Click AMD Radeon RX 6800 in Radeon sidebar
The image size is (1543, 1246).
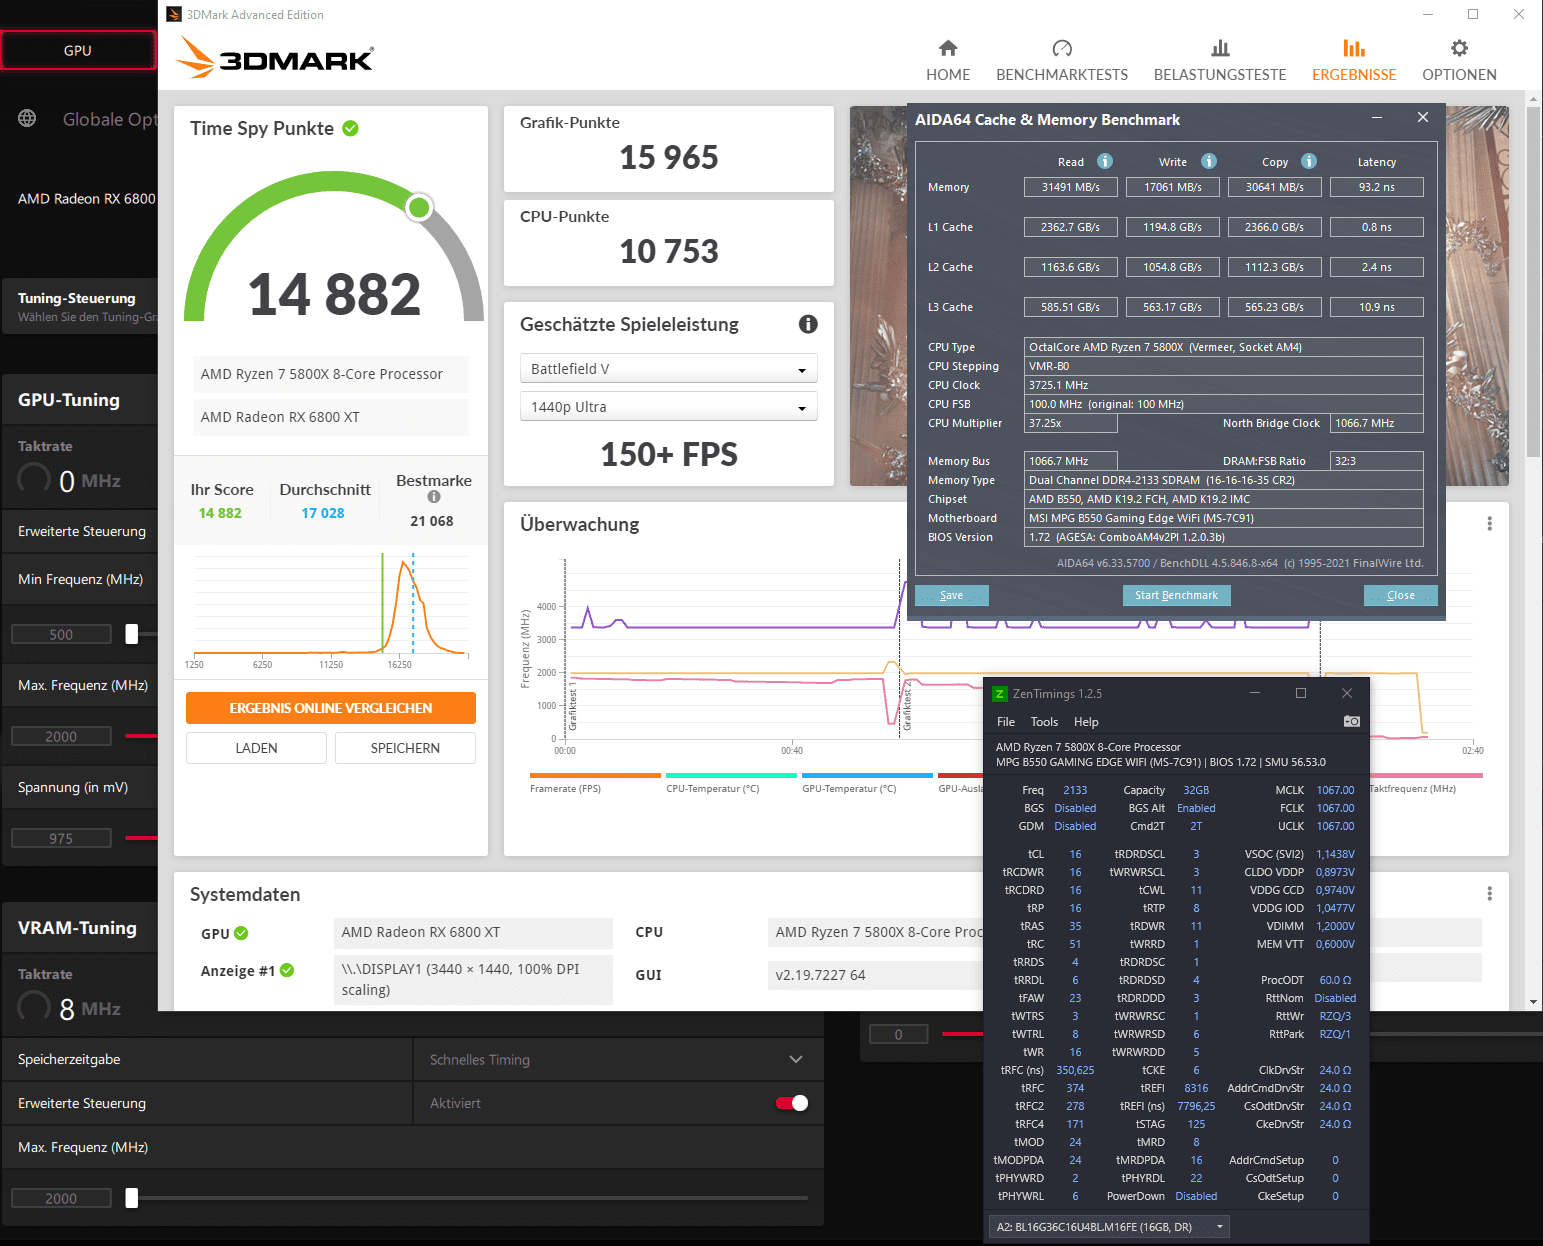(x=87, y=199)
